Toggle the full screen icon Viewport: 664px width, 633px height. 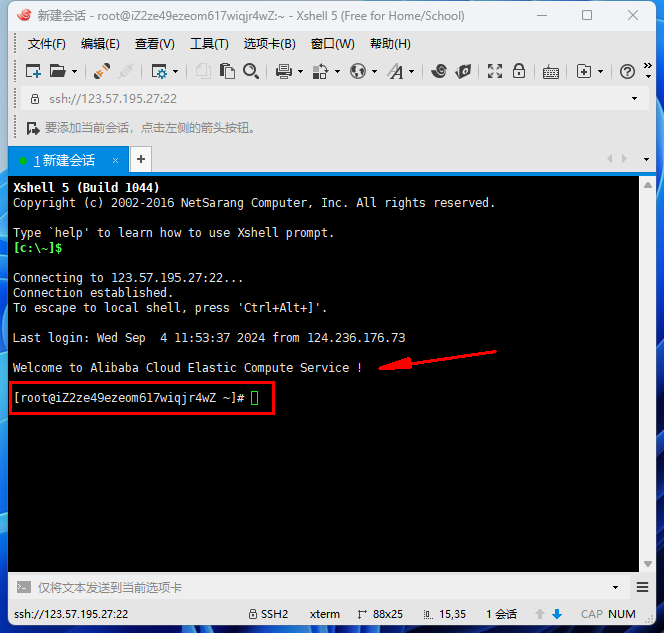click(x=495, y=71)
